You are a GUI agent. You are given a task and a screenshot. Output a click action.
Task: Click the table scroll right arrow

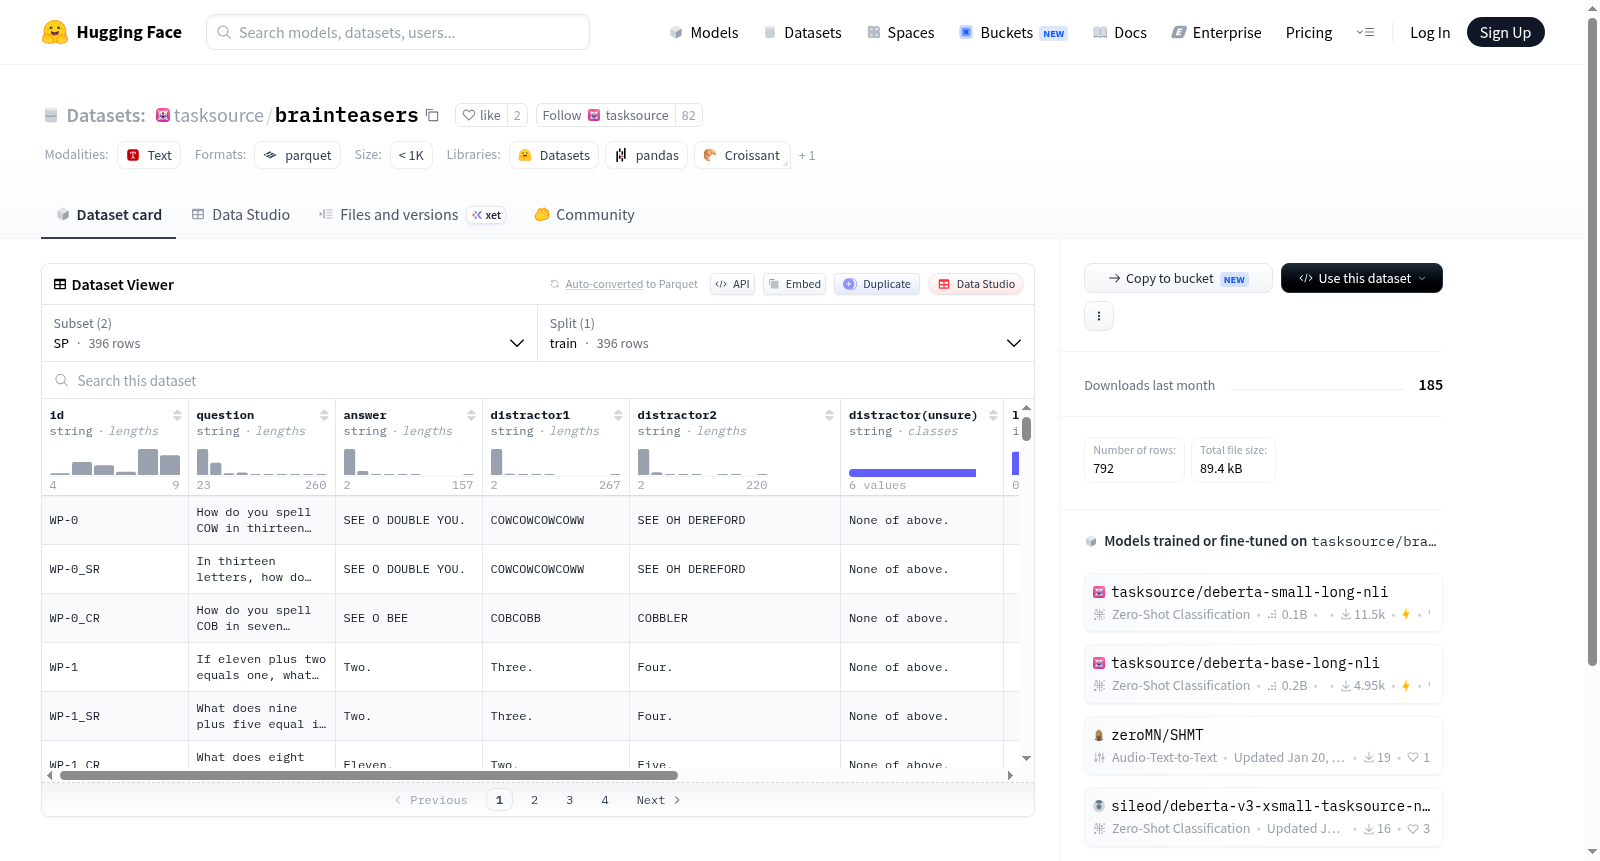point(1010,775)
